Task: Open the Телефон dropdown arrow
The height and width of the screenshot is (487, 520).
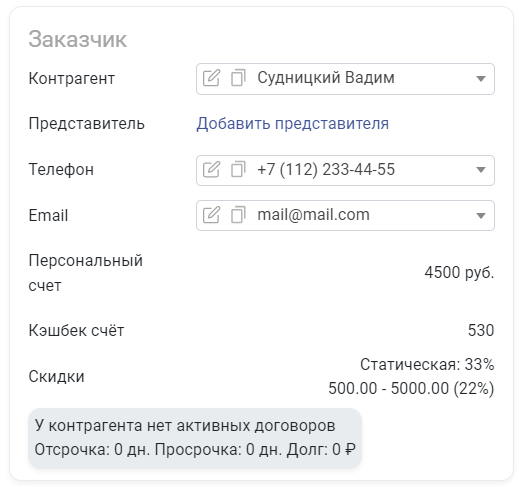Action: tap(480, 170)
